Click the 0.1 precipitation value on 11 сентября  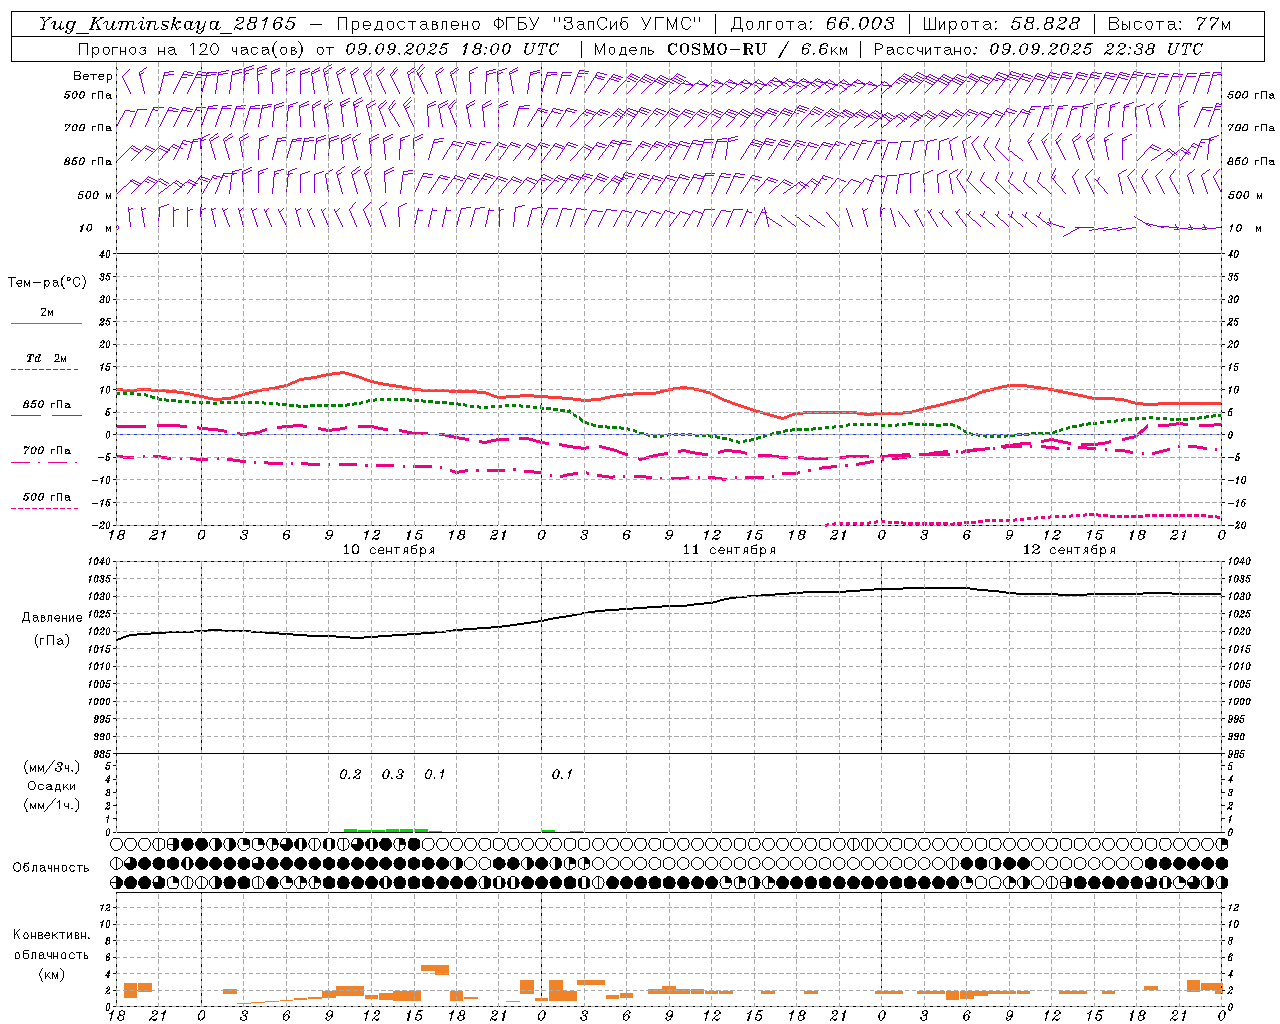[562, 775]
